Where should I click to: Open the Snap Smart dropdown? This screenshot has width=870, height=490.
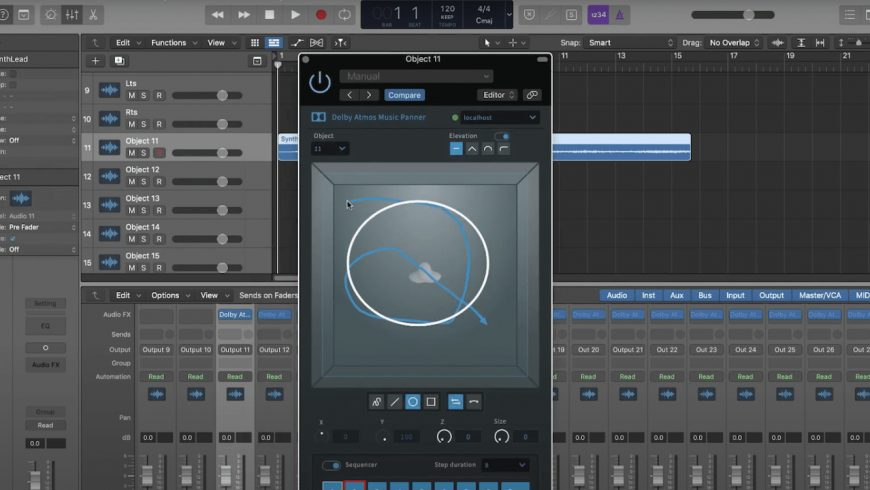tap(631, 43)
